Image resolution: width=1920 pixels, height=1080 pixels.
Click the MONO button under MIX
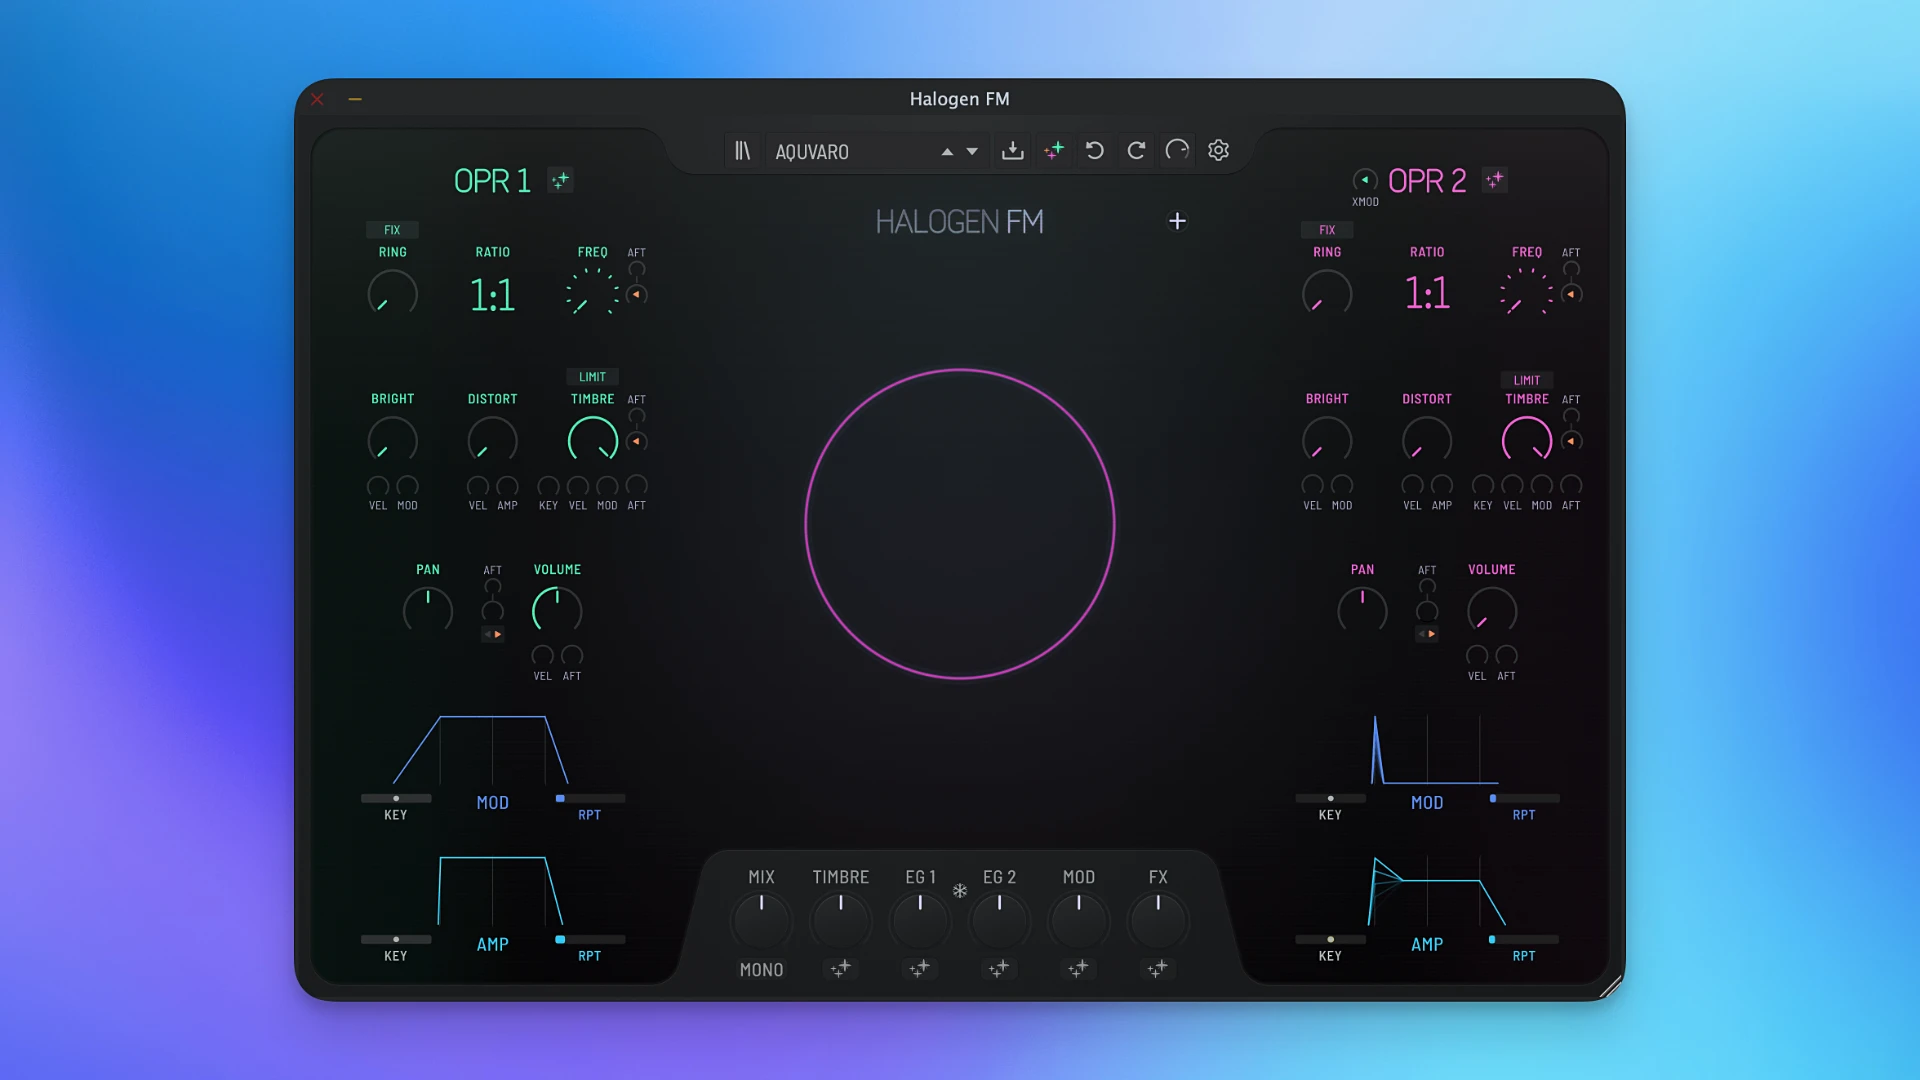pyautogui.click(x=761, y=970)
